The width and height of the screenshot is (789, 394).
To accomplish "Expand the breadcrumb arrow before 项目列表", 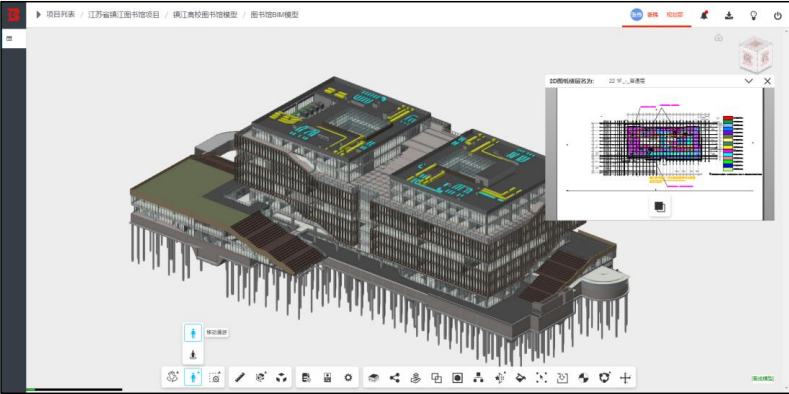I will (38, 15).
